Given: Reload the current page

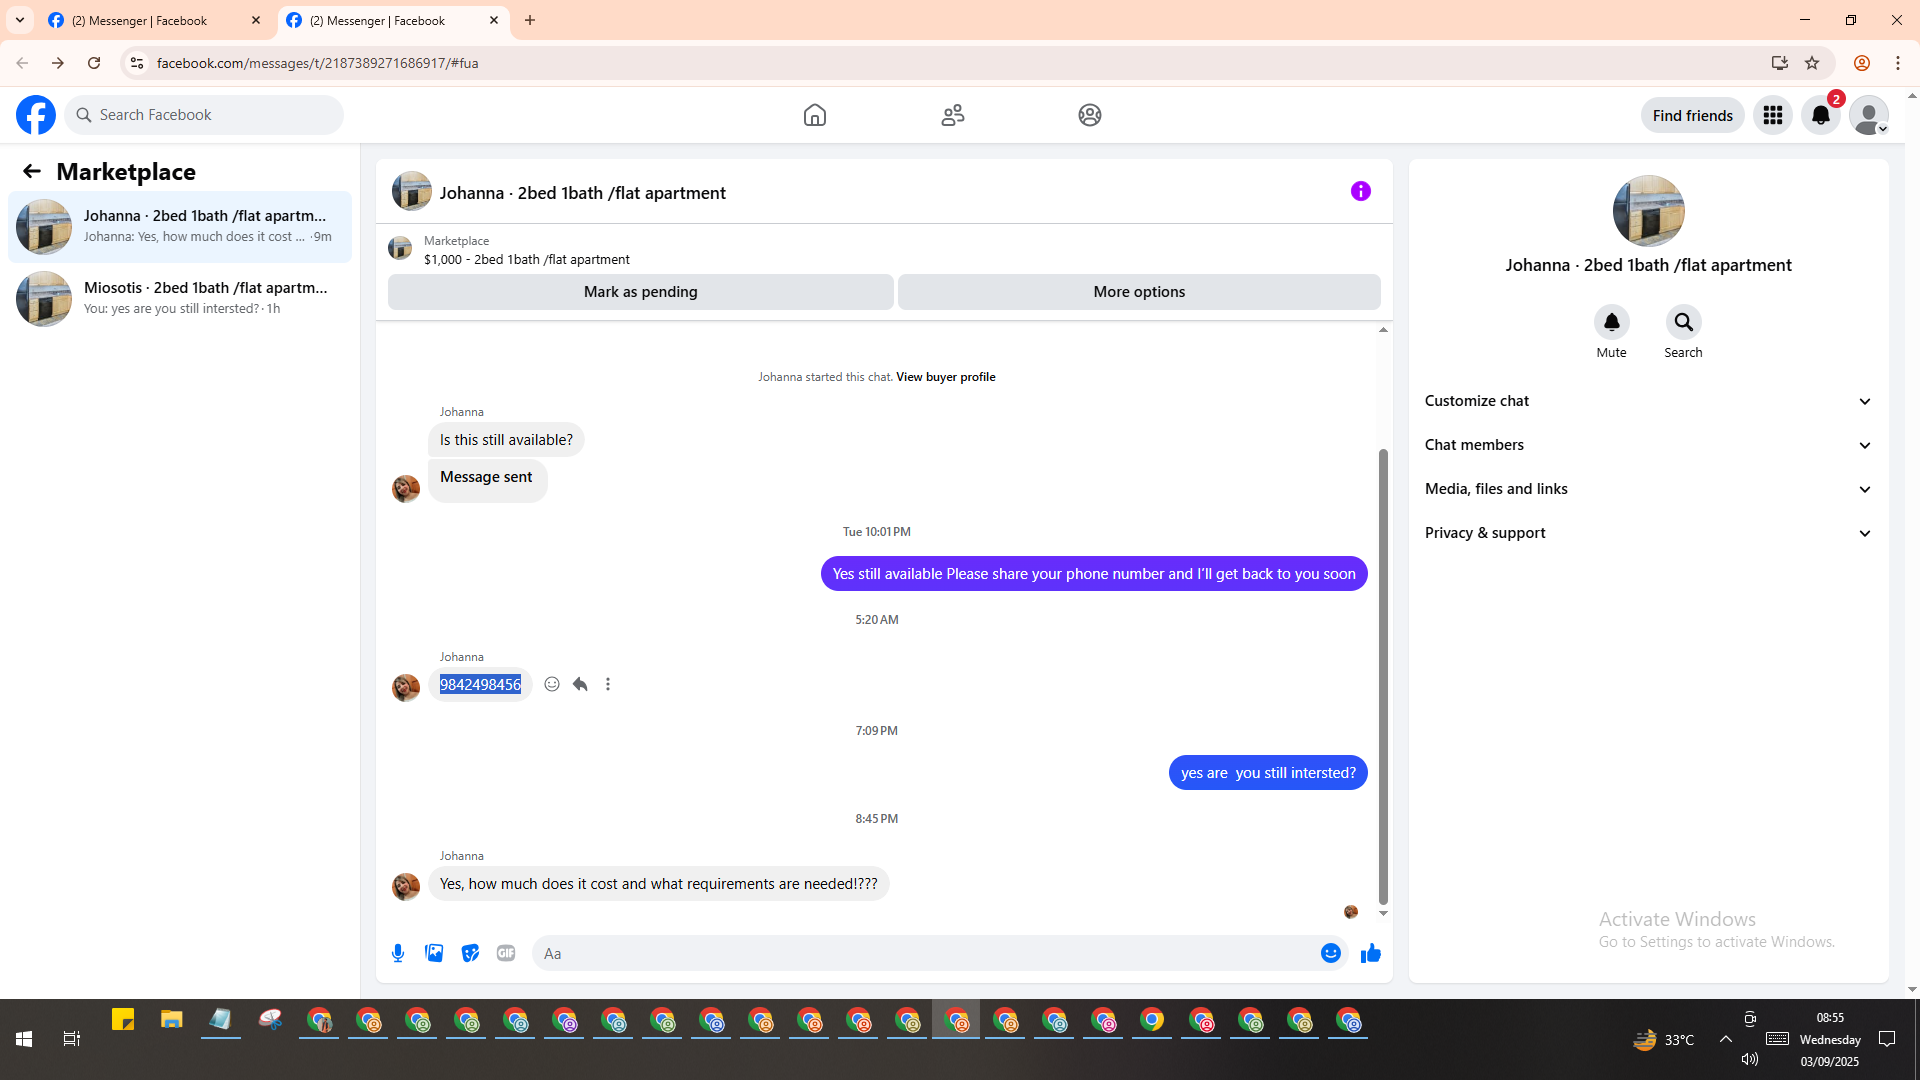Looking at the screenshot, I should (94, 63).
